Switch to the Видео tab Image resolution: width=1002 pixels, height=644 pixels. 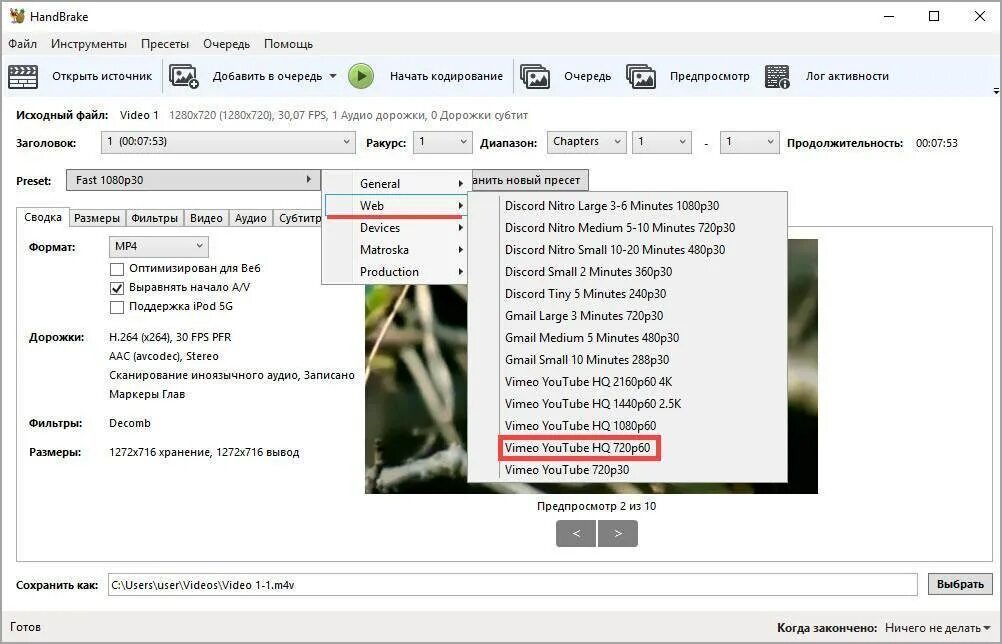[206, 218]
